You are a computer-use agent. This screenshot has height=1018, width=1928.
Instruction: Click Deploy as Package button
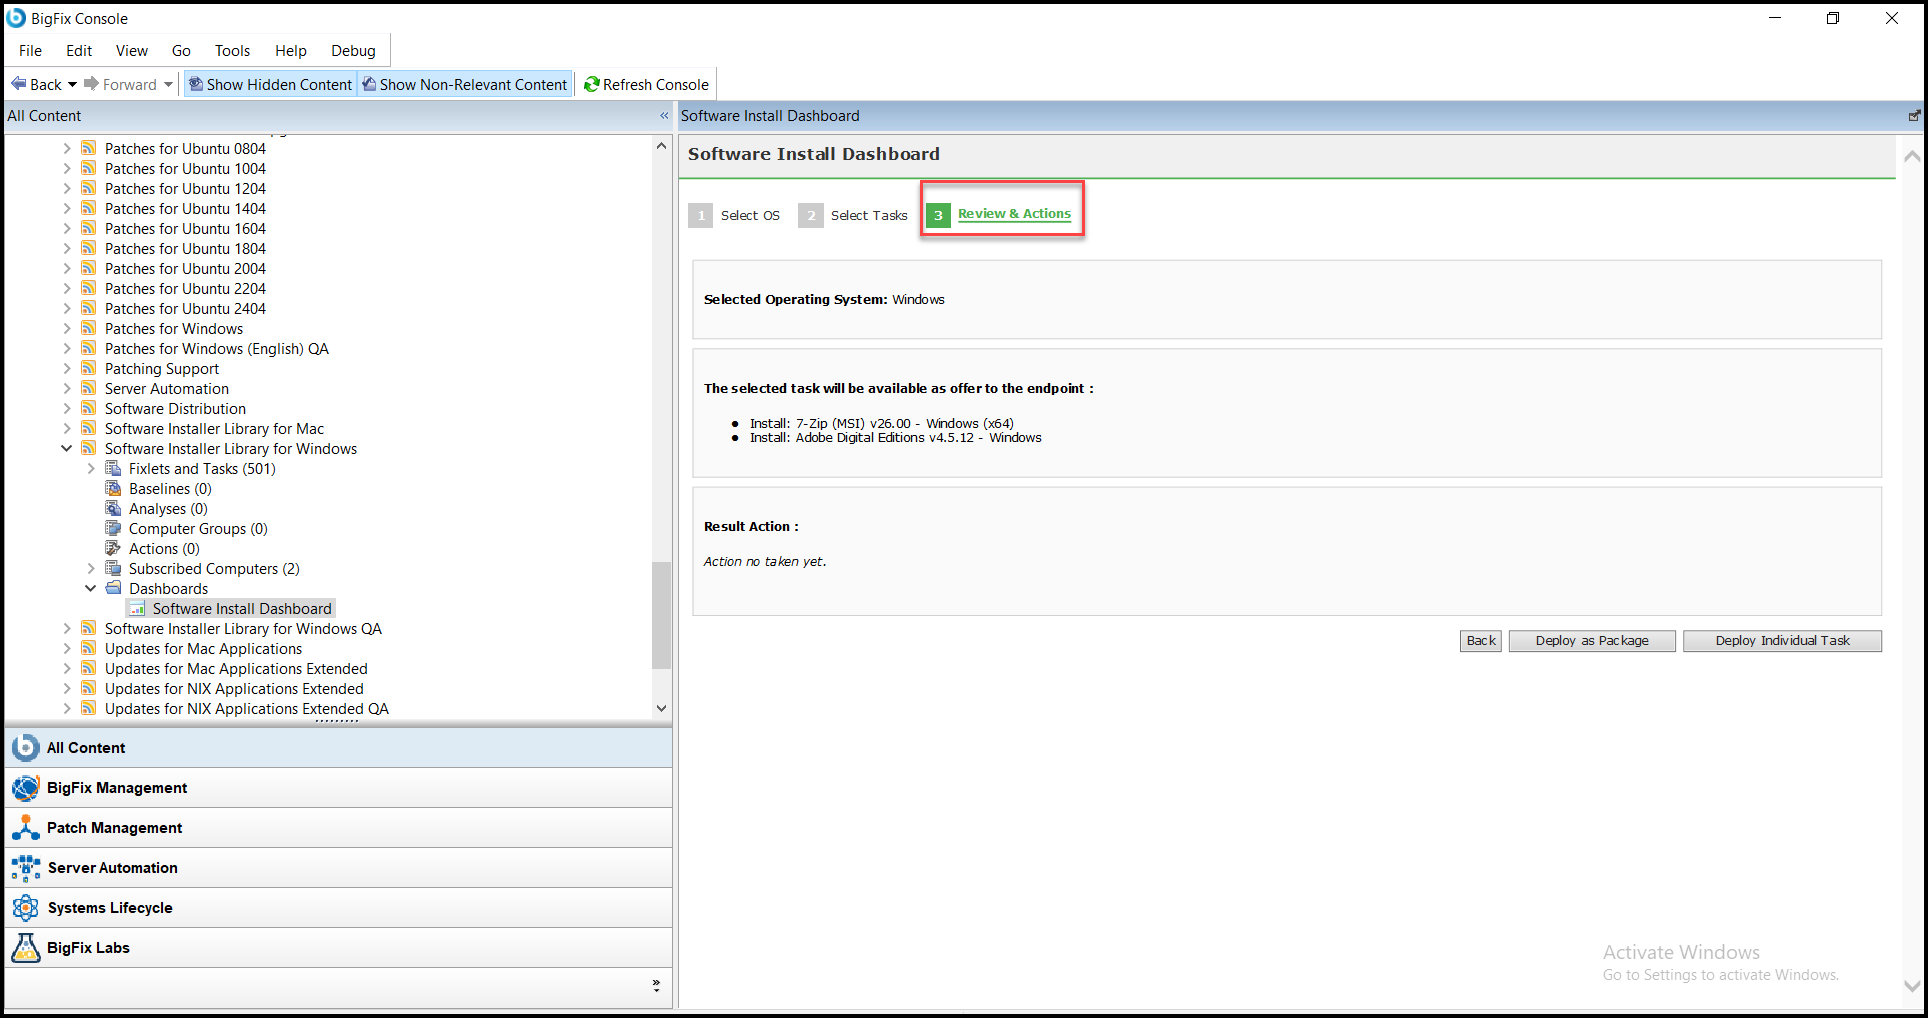(x=1592, y=641)
